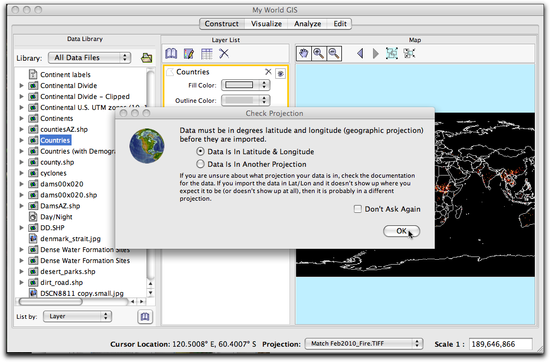Expand the Continents tree item

pos(21,119)
